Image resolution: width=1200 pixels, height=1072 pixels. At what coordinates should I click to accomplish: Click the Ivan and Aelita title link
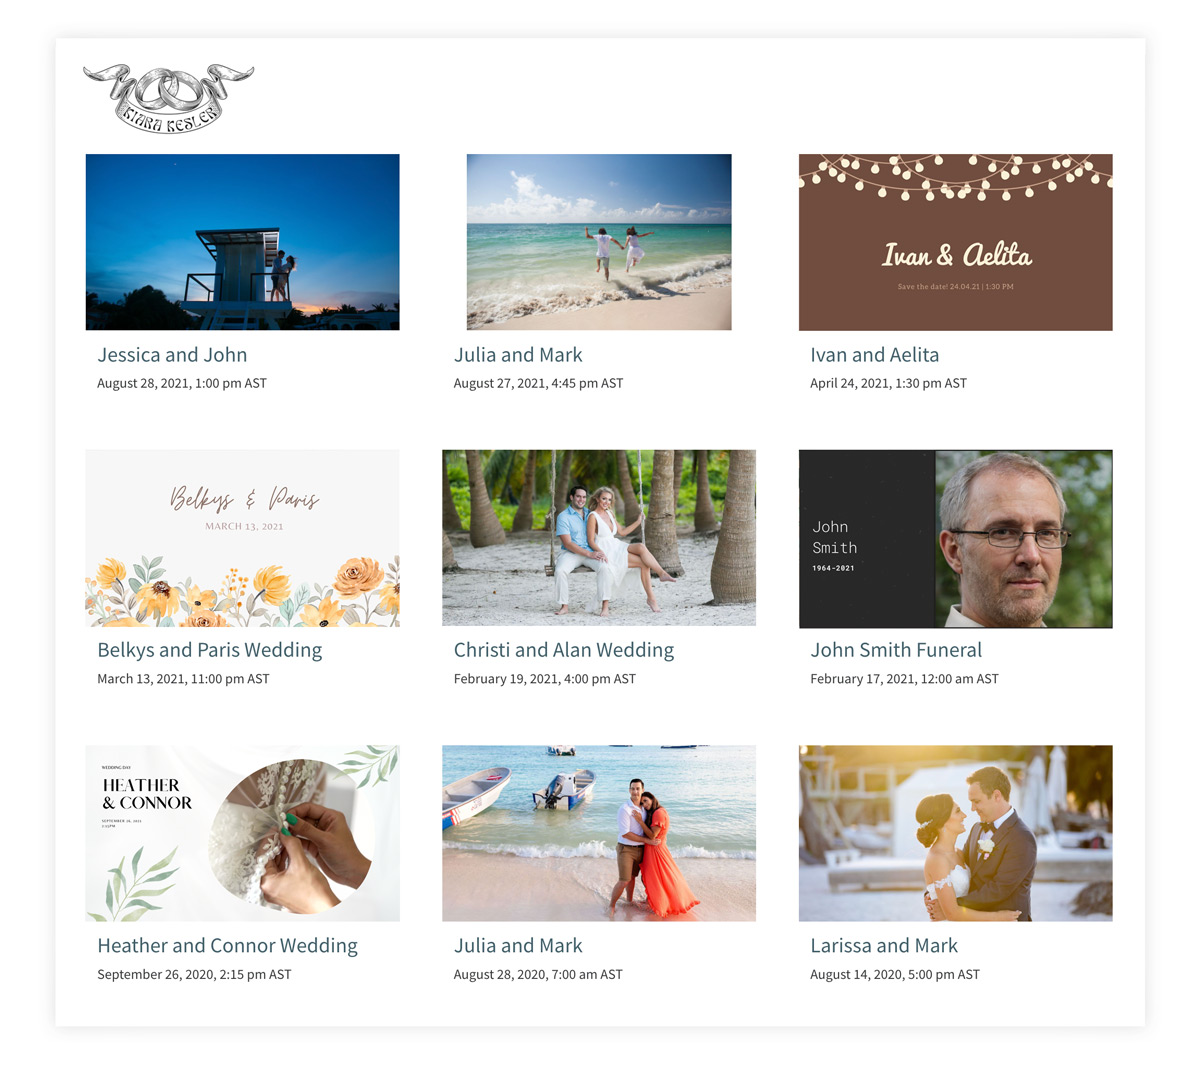[875, 355]
